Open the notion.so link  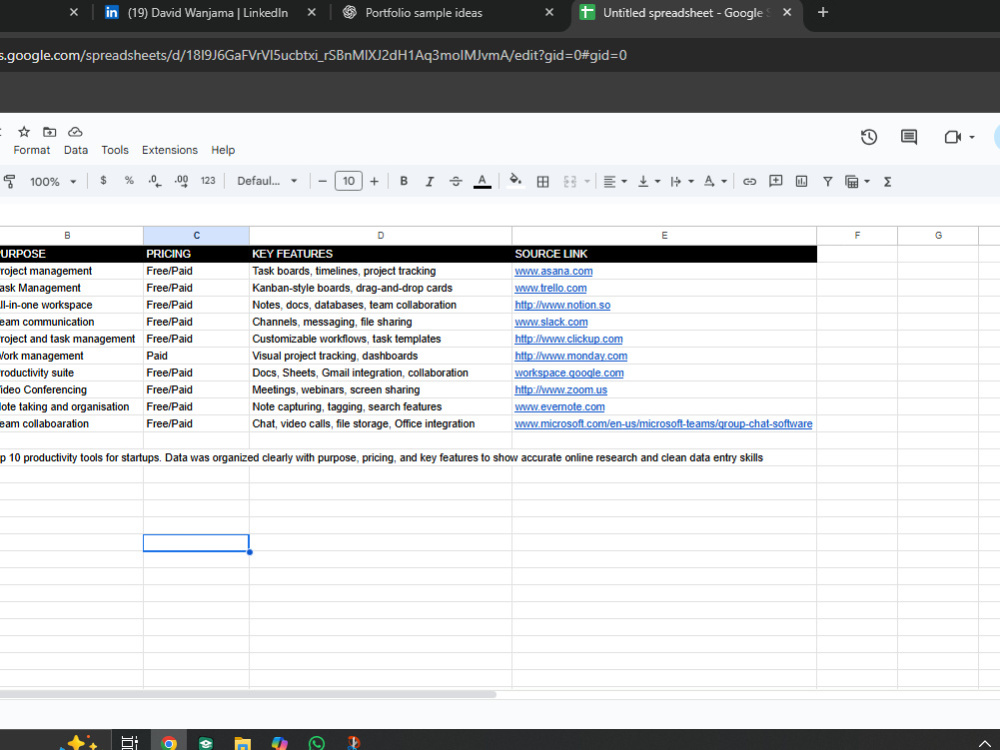point(562,305)
